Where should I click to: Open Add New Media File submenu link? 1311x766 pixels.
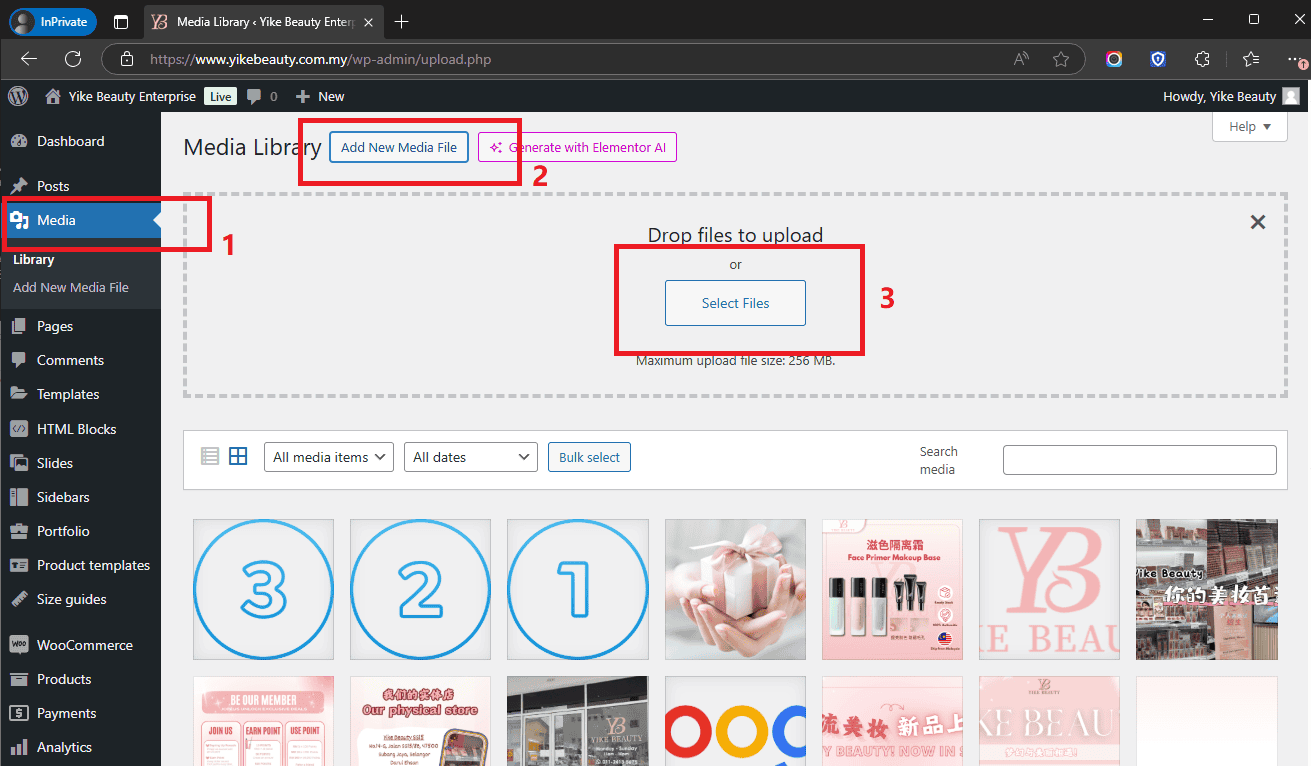(71, 287)
